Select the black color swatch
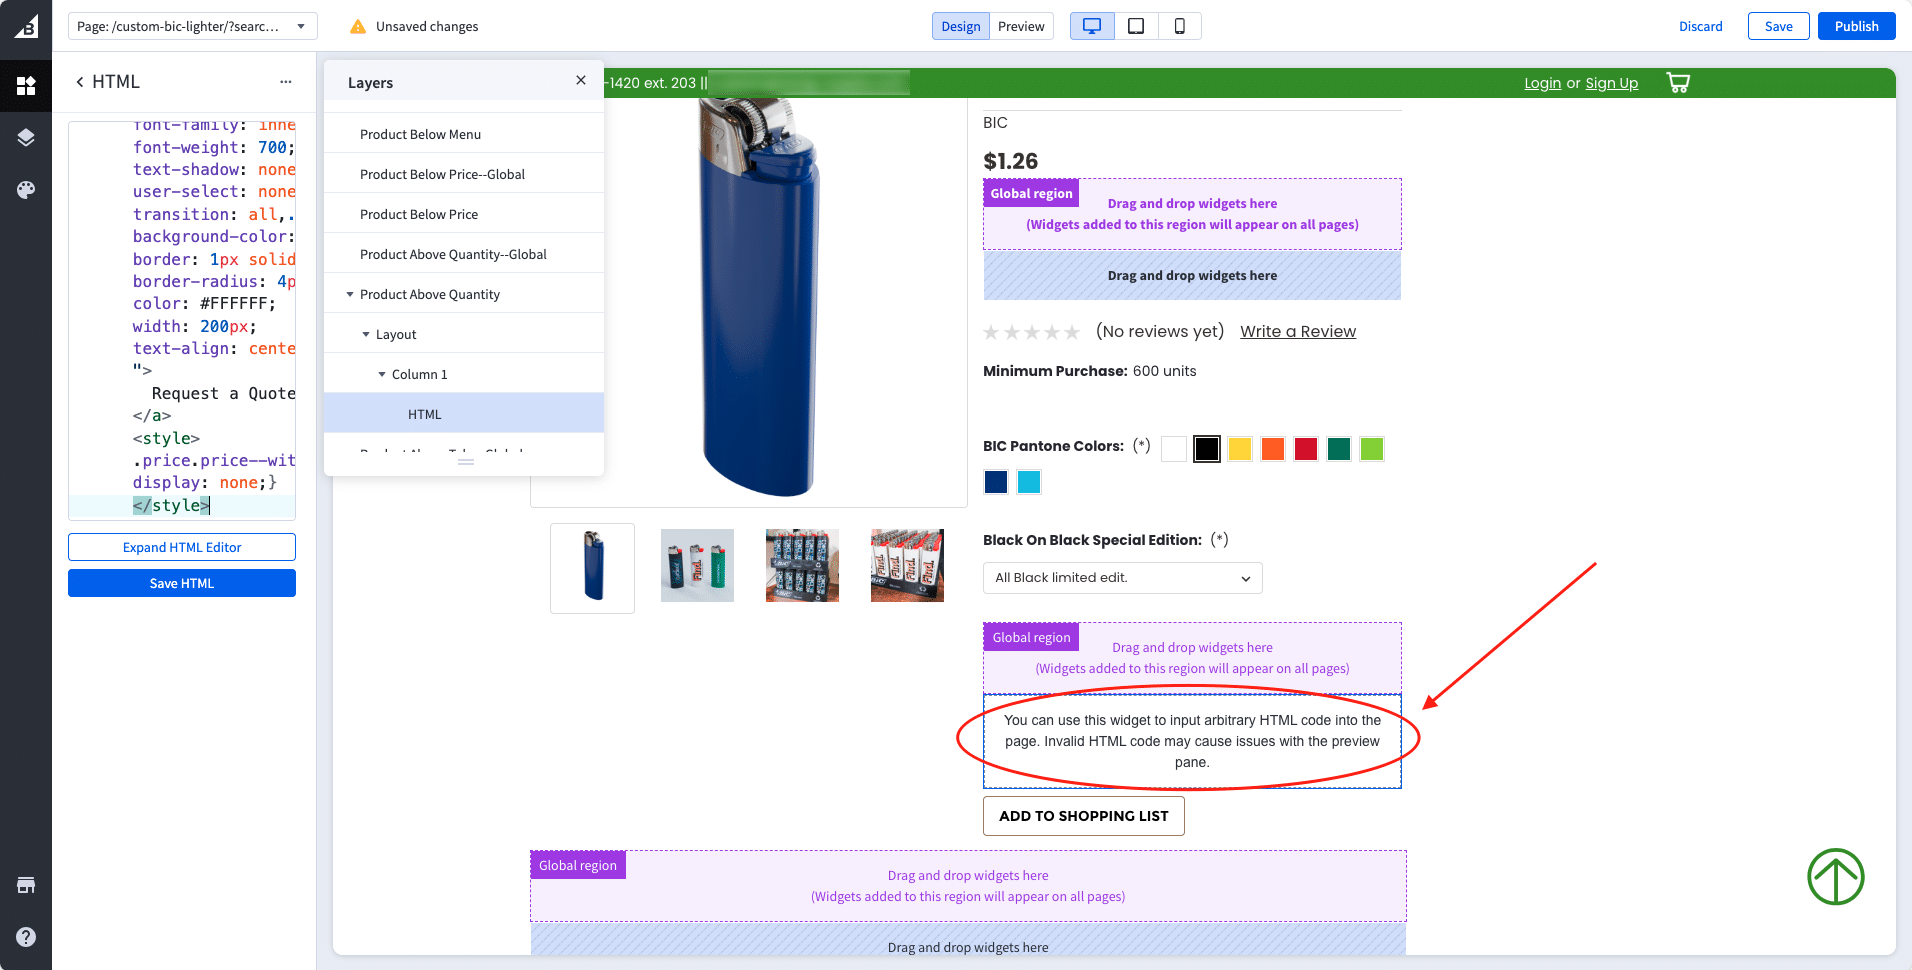 (x=1207, y=449)
